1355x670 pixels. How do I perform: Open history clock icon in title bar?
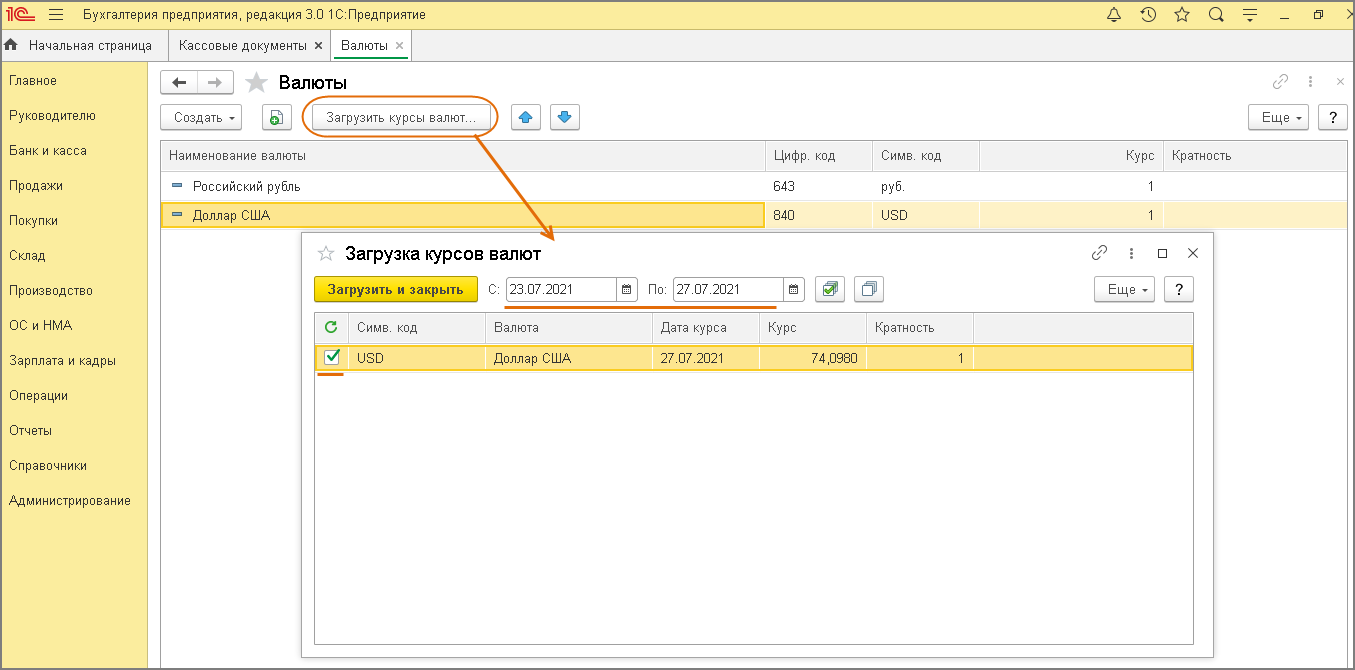(1148, 15)
